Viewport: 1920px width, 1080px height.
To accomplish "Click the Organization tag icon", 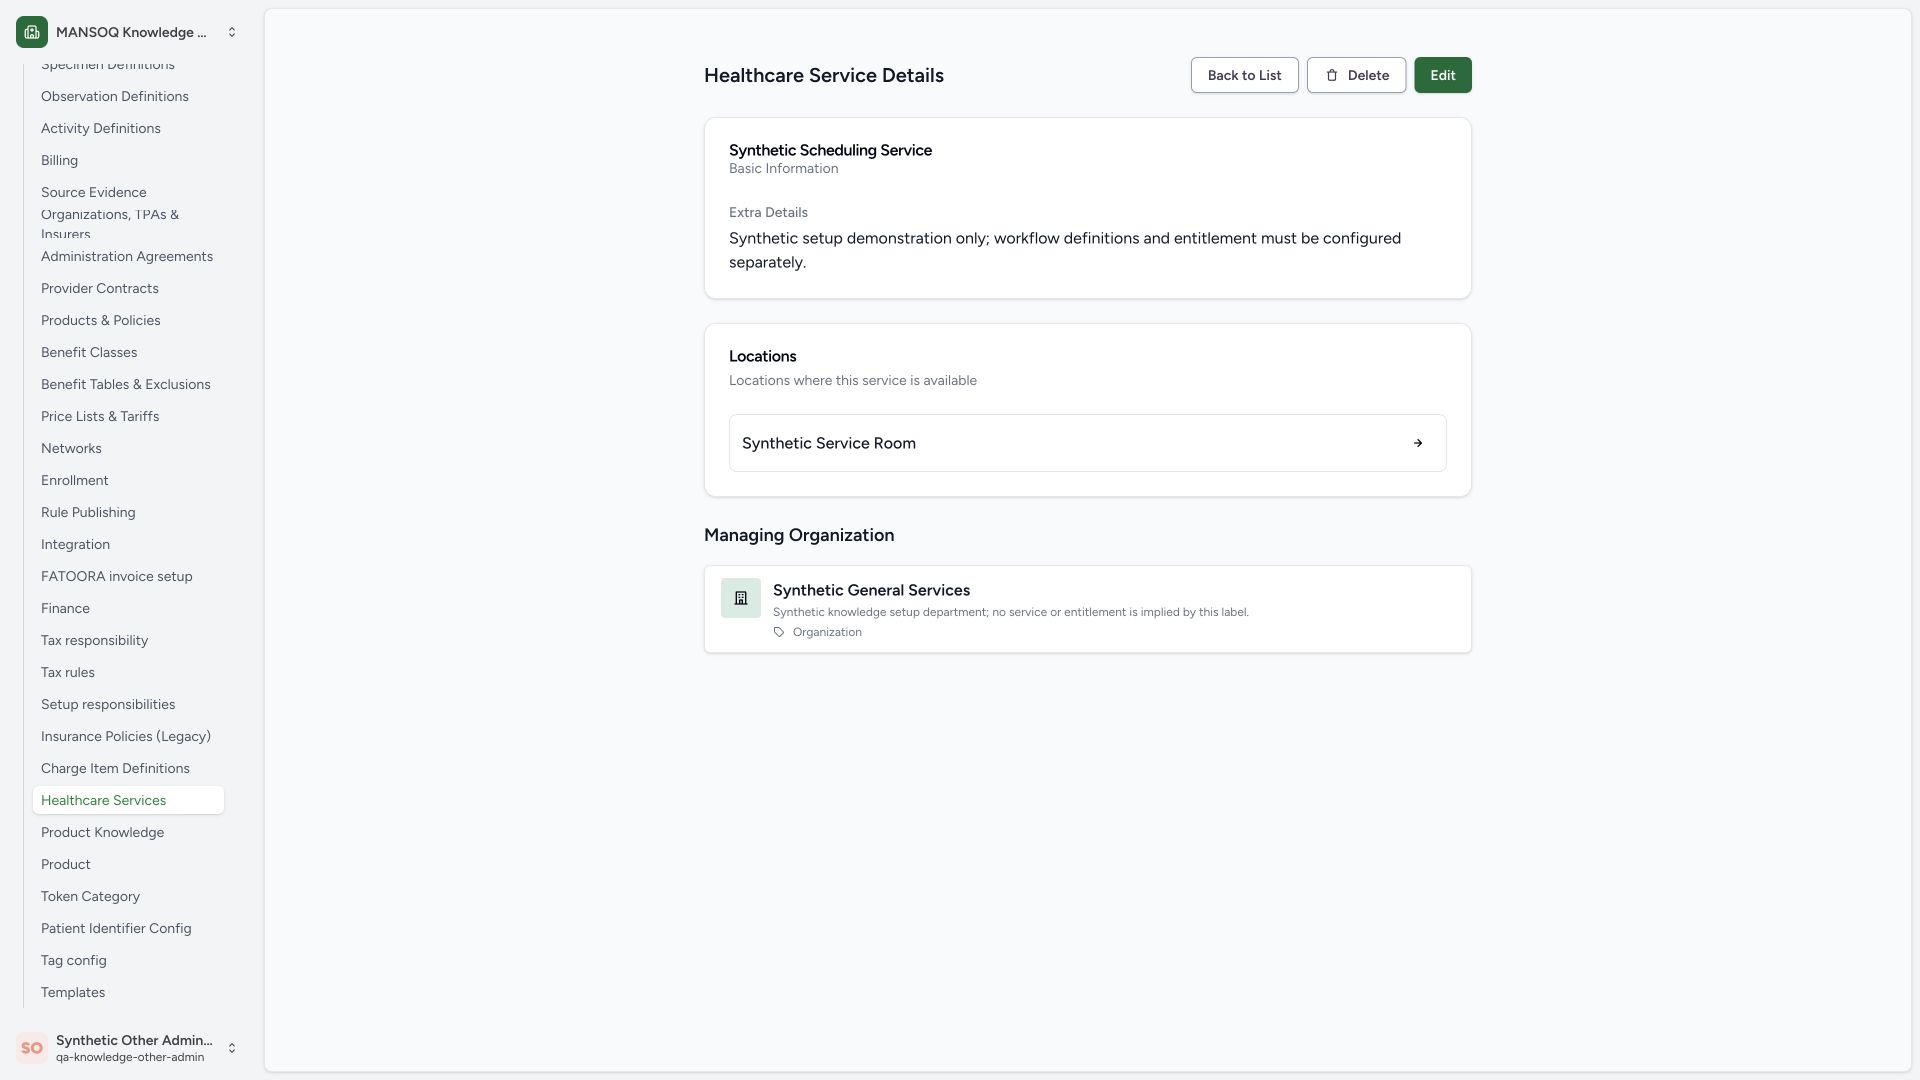I will coord(779,632).
